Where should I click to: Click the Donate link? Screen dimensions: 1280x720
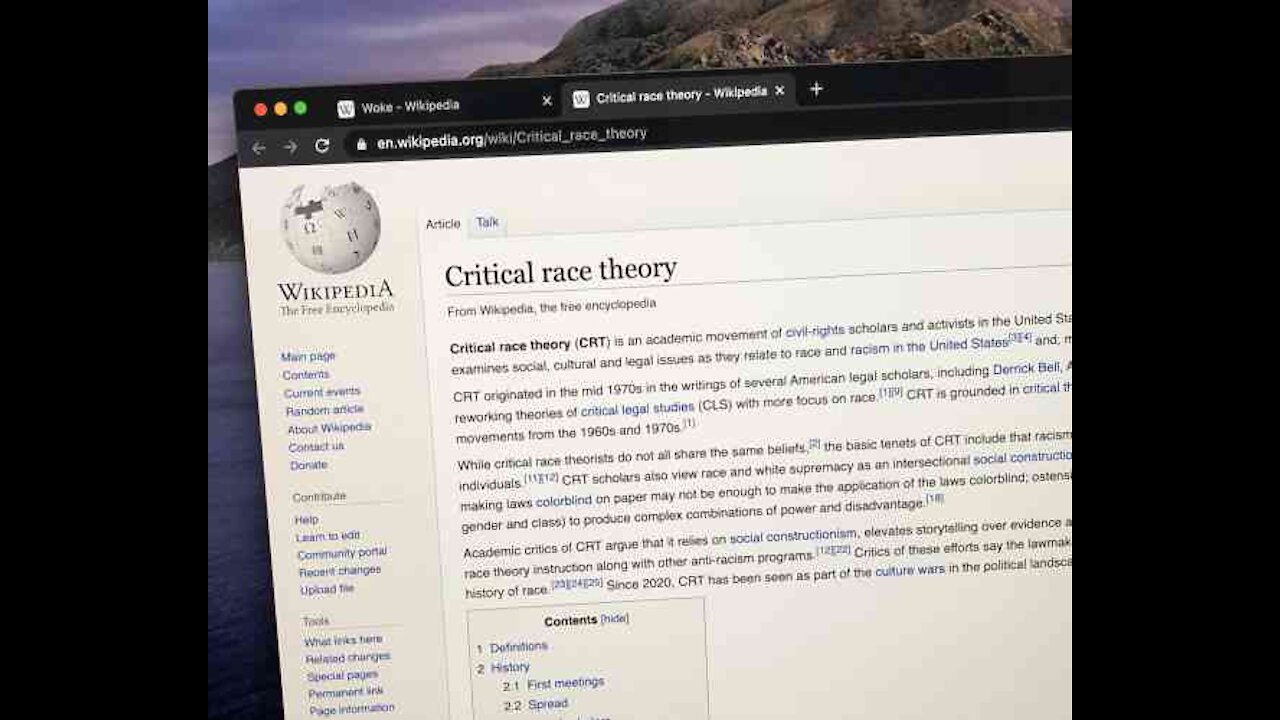coord(308,465)
